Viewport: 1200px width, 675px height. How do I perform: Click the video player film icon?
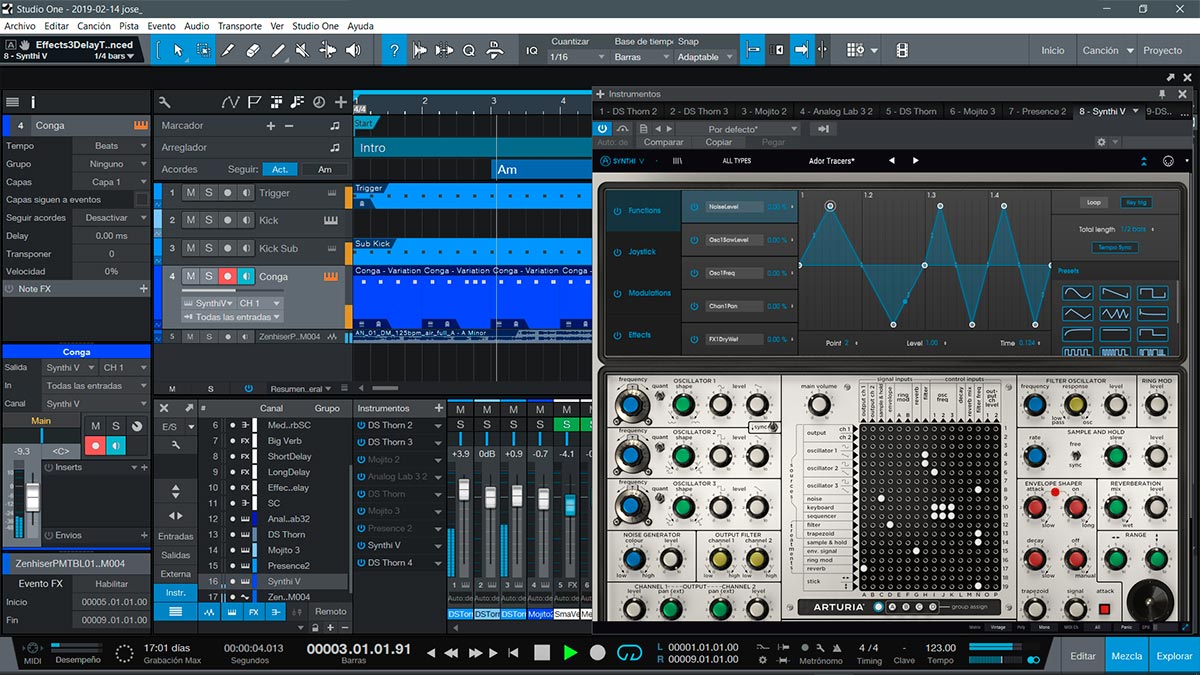pyautogui.click(x=902, y=49)
